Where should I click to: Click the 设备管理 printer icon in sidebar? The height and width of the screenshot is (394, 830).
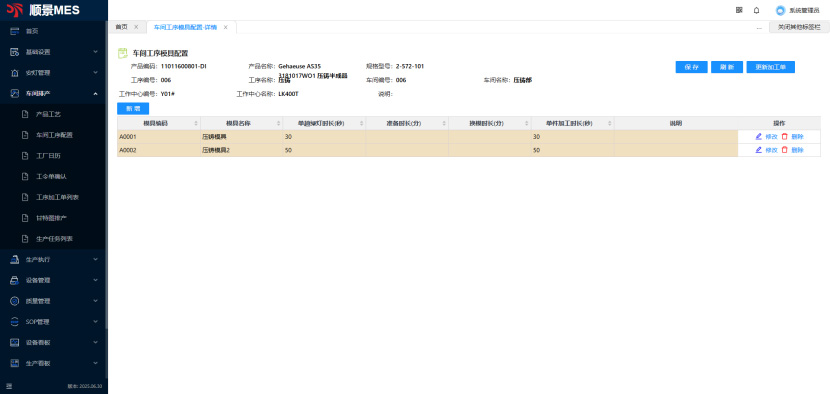coord(15,280)
